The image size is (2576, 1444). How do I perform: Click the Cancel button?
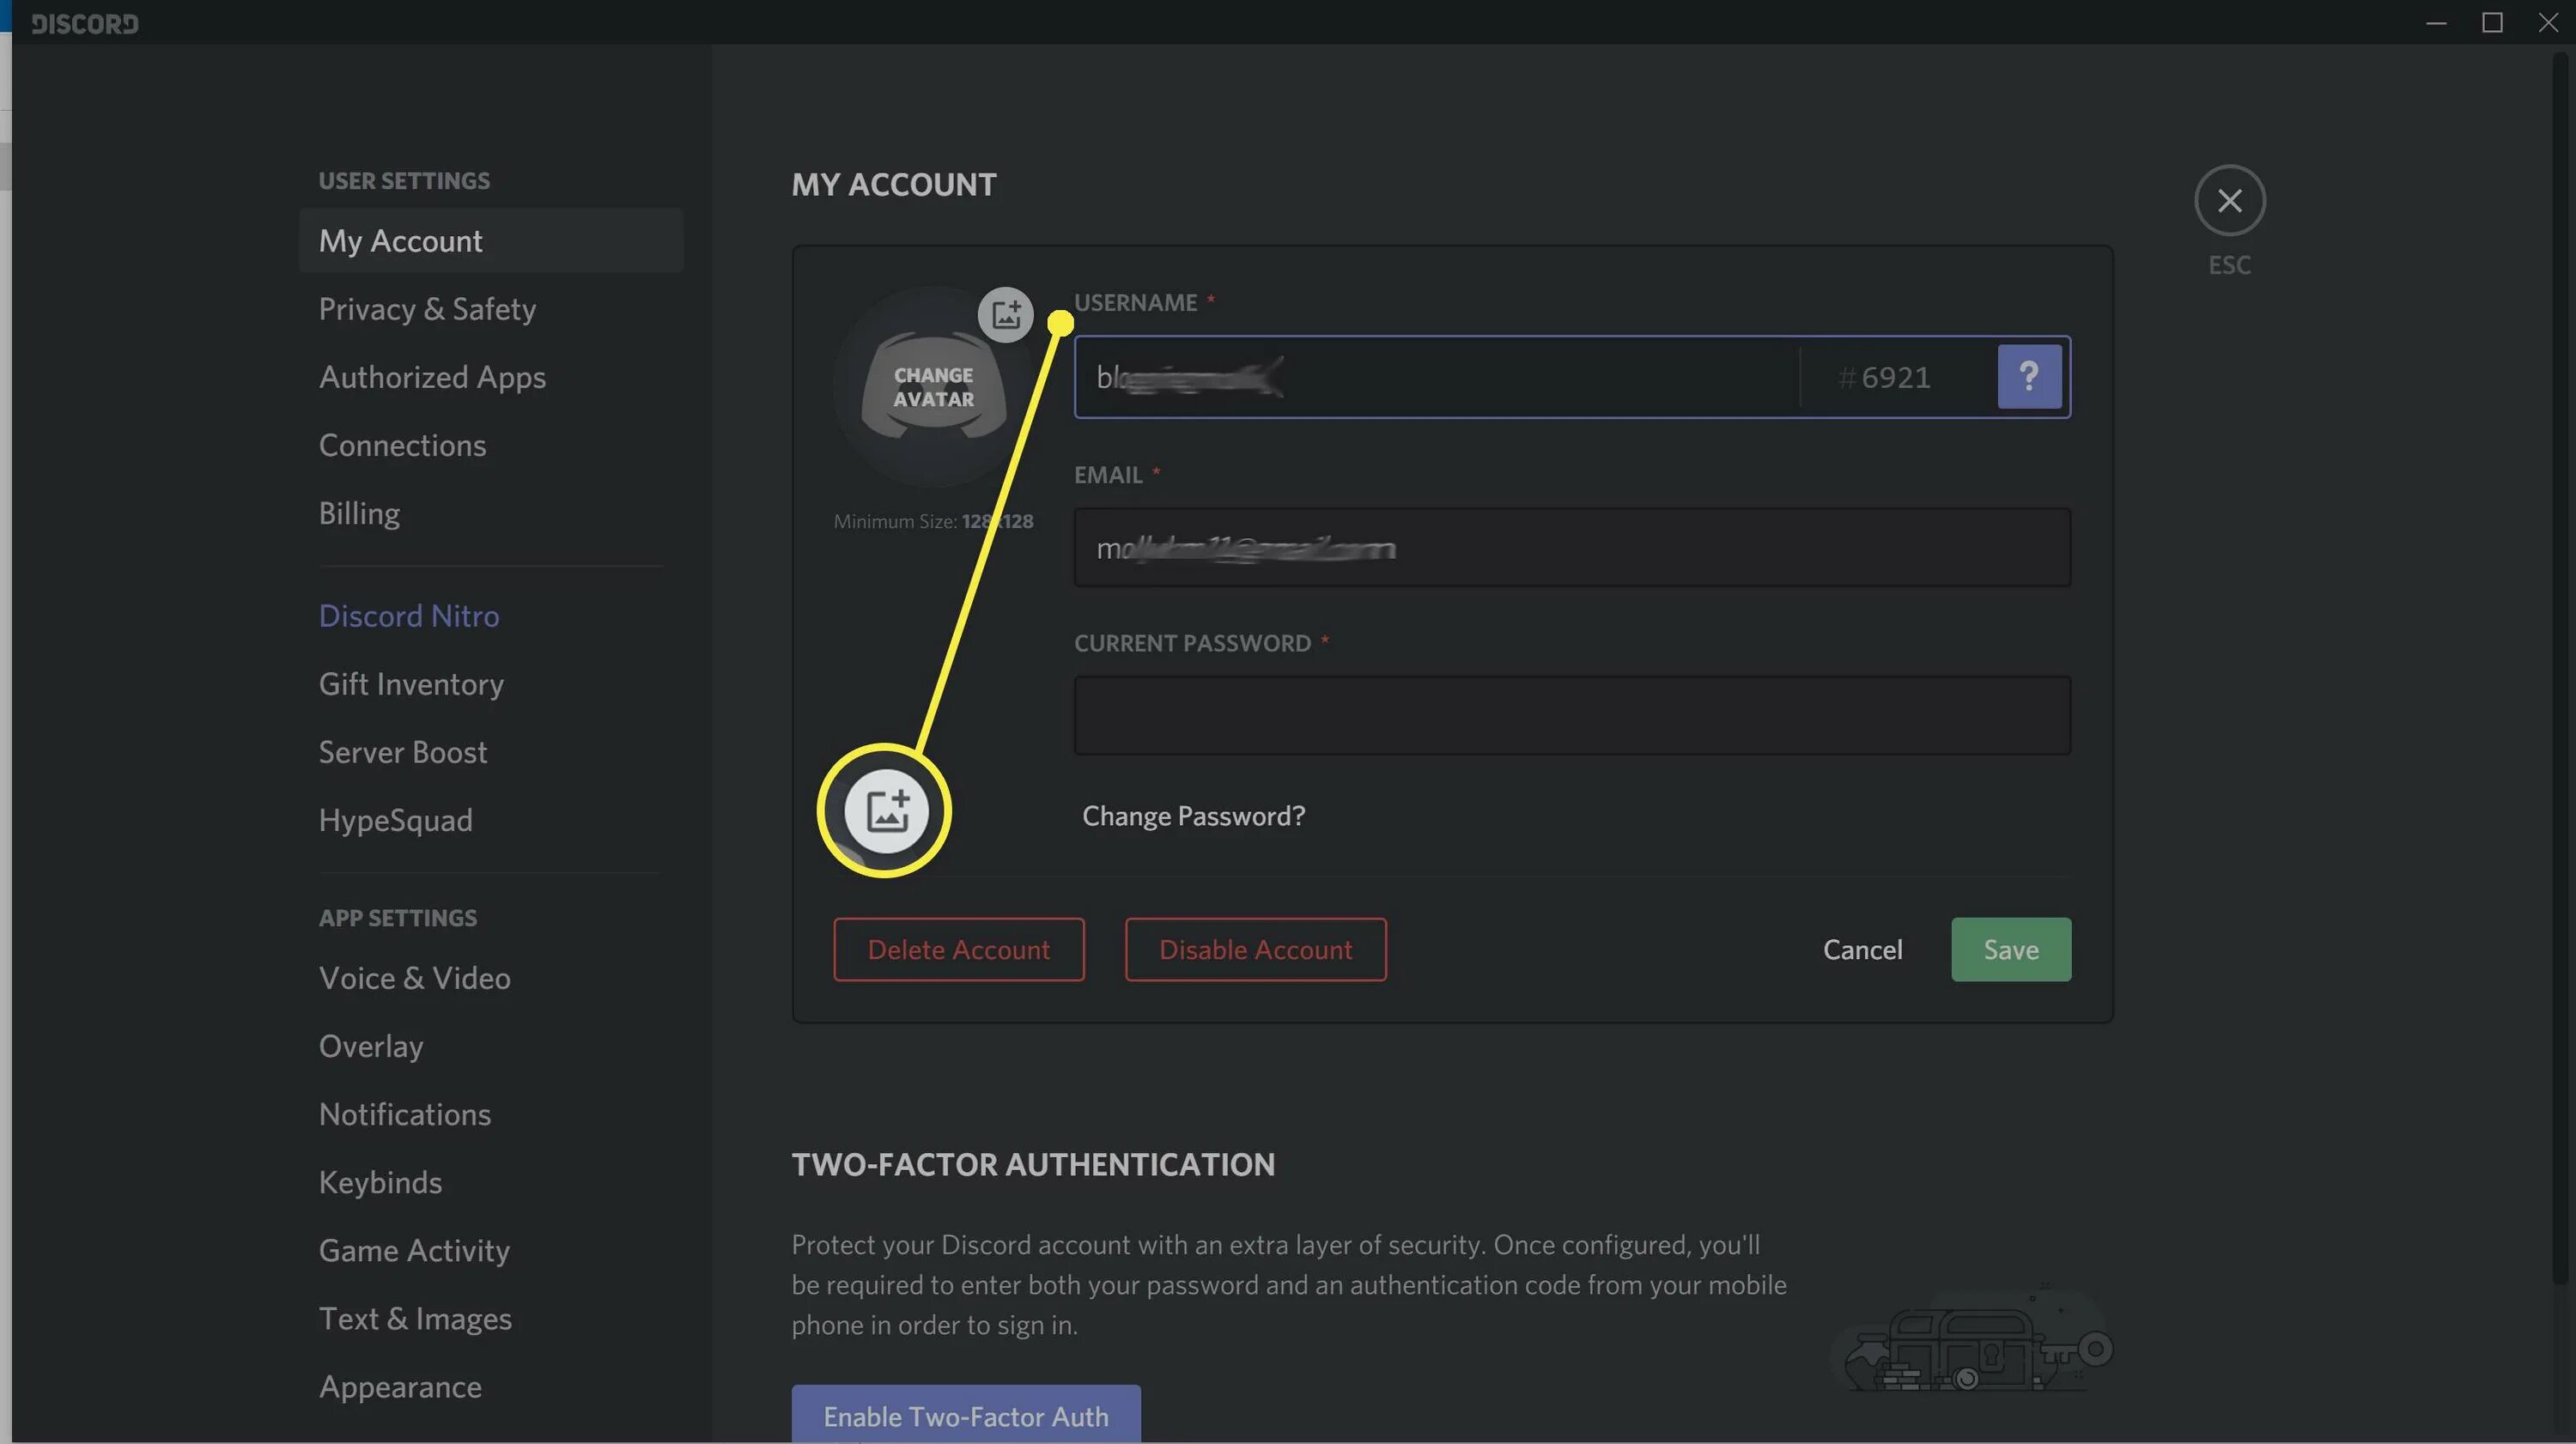tap(1863, 949)
